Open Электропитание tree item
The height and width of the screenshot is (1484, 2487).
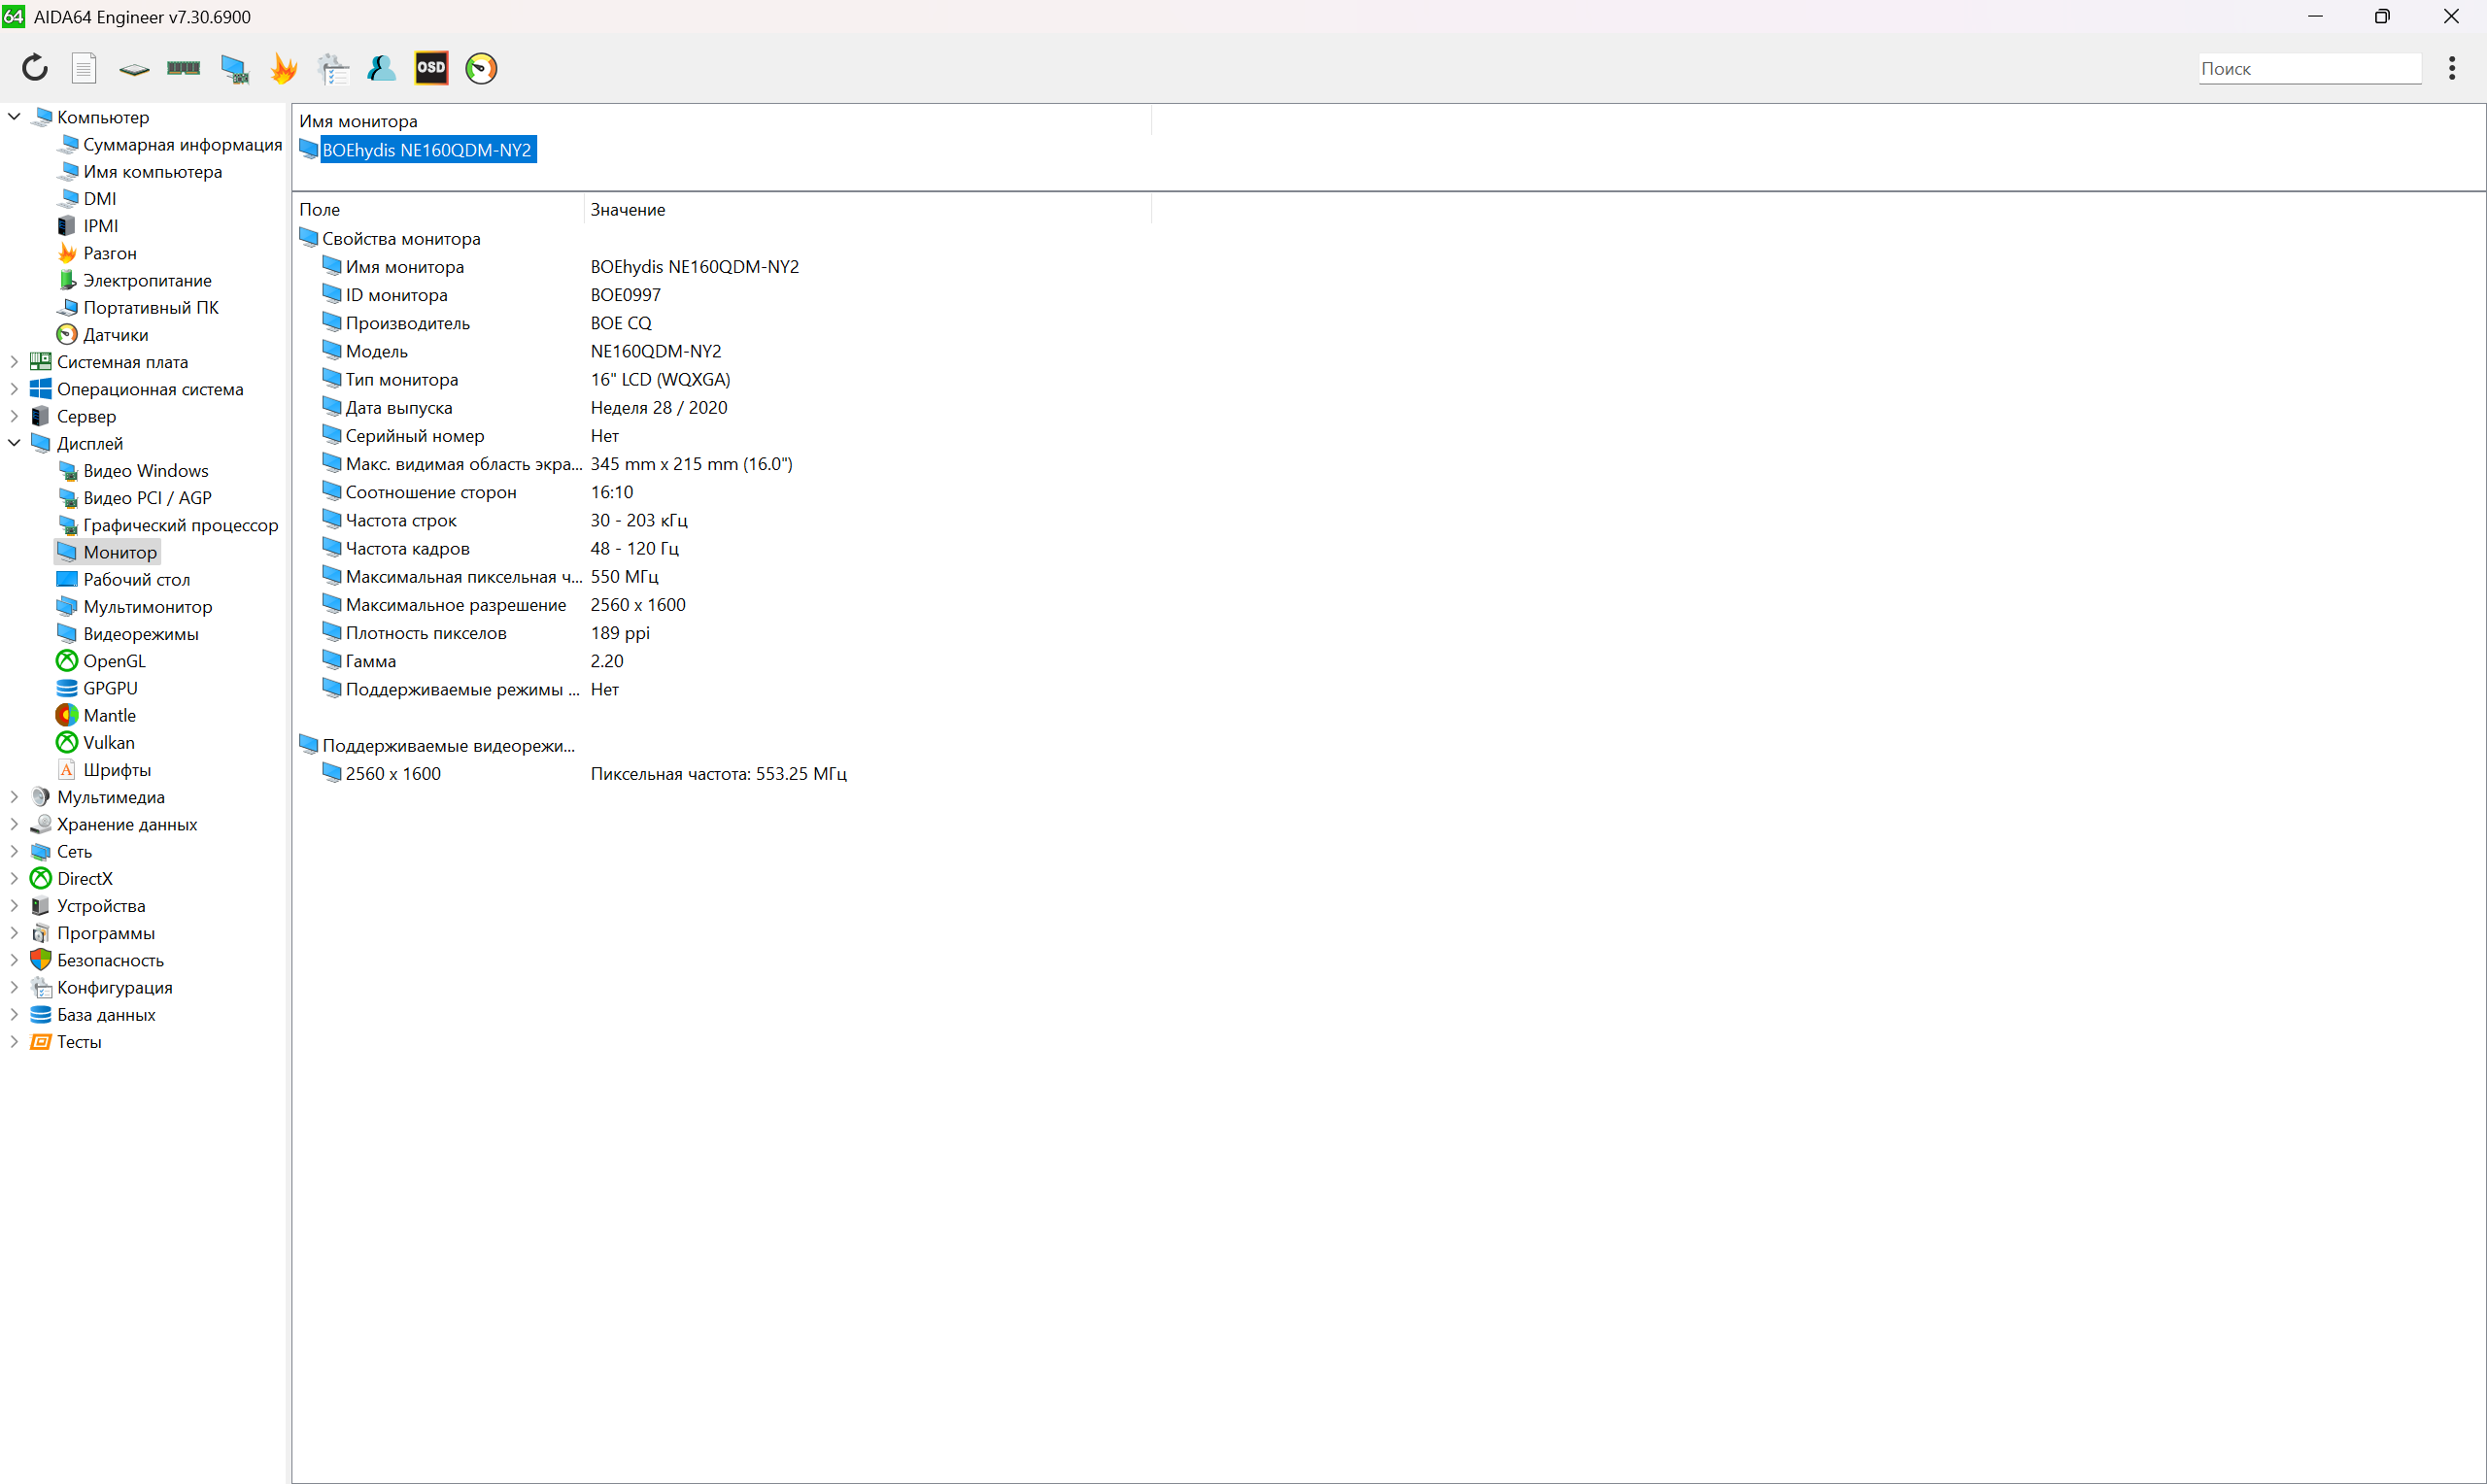tap(135, 280)
